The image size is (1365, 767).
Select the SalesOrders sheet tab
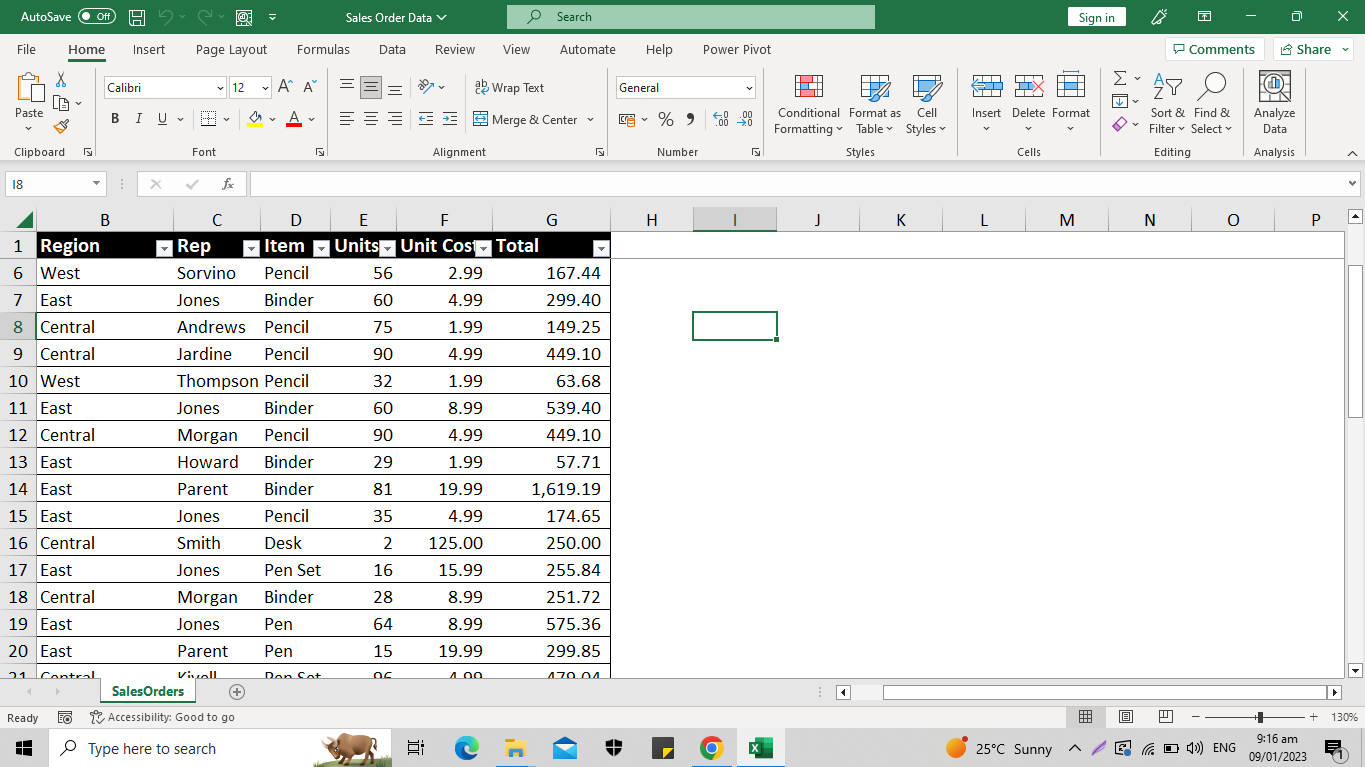pyautogui.click(x=148, y=691)
